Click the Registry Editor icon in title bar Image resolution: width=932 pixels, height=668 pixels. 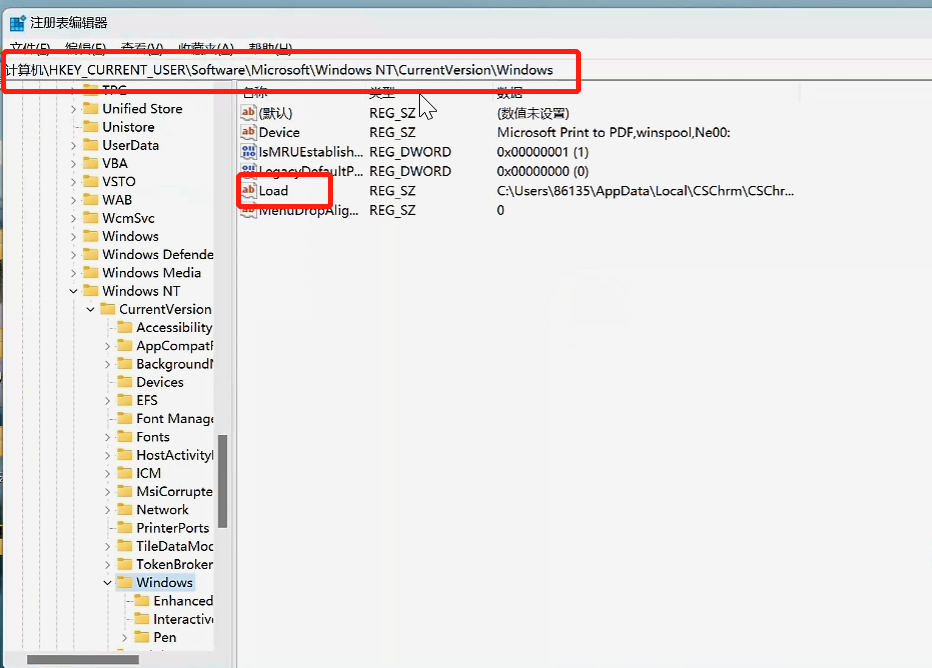(x=15, y=21)
